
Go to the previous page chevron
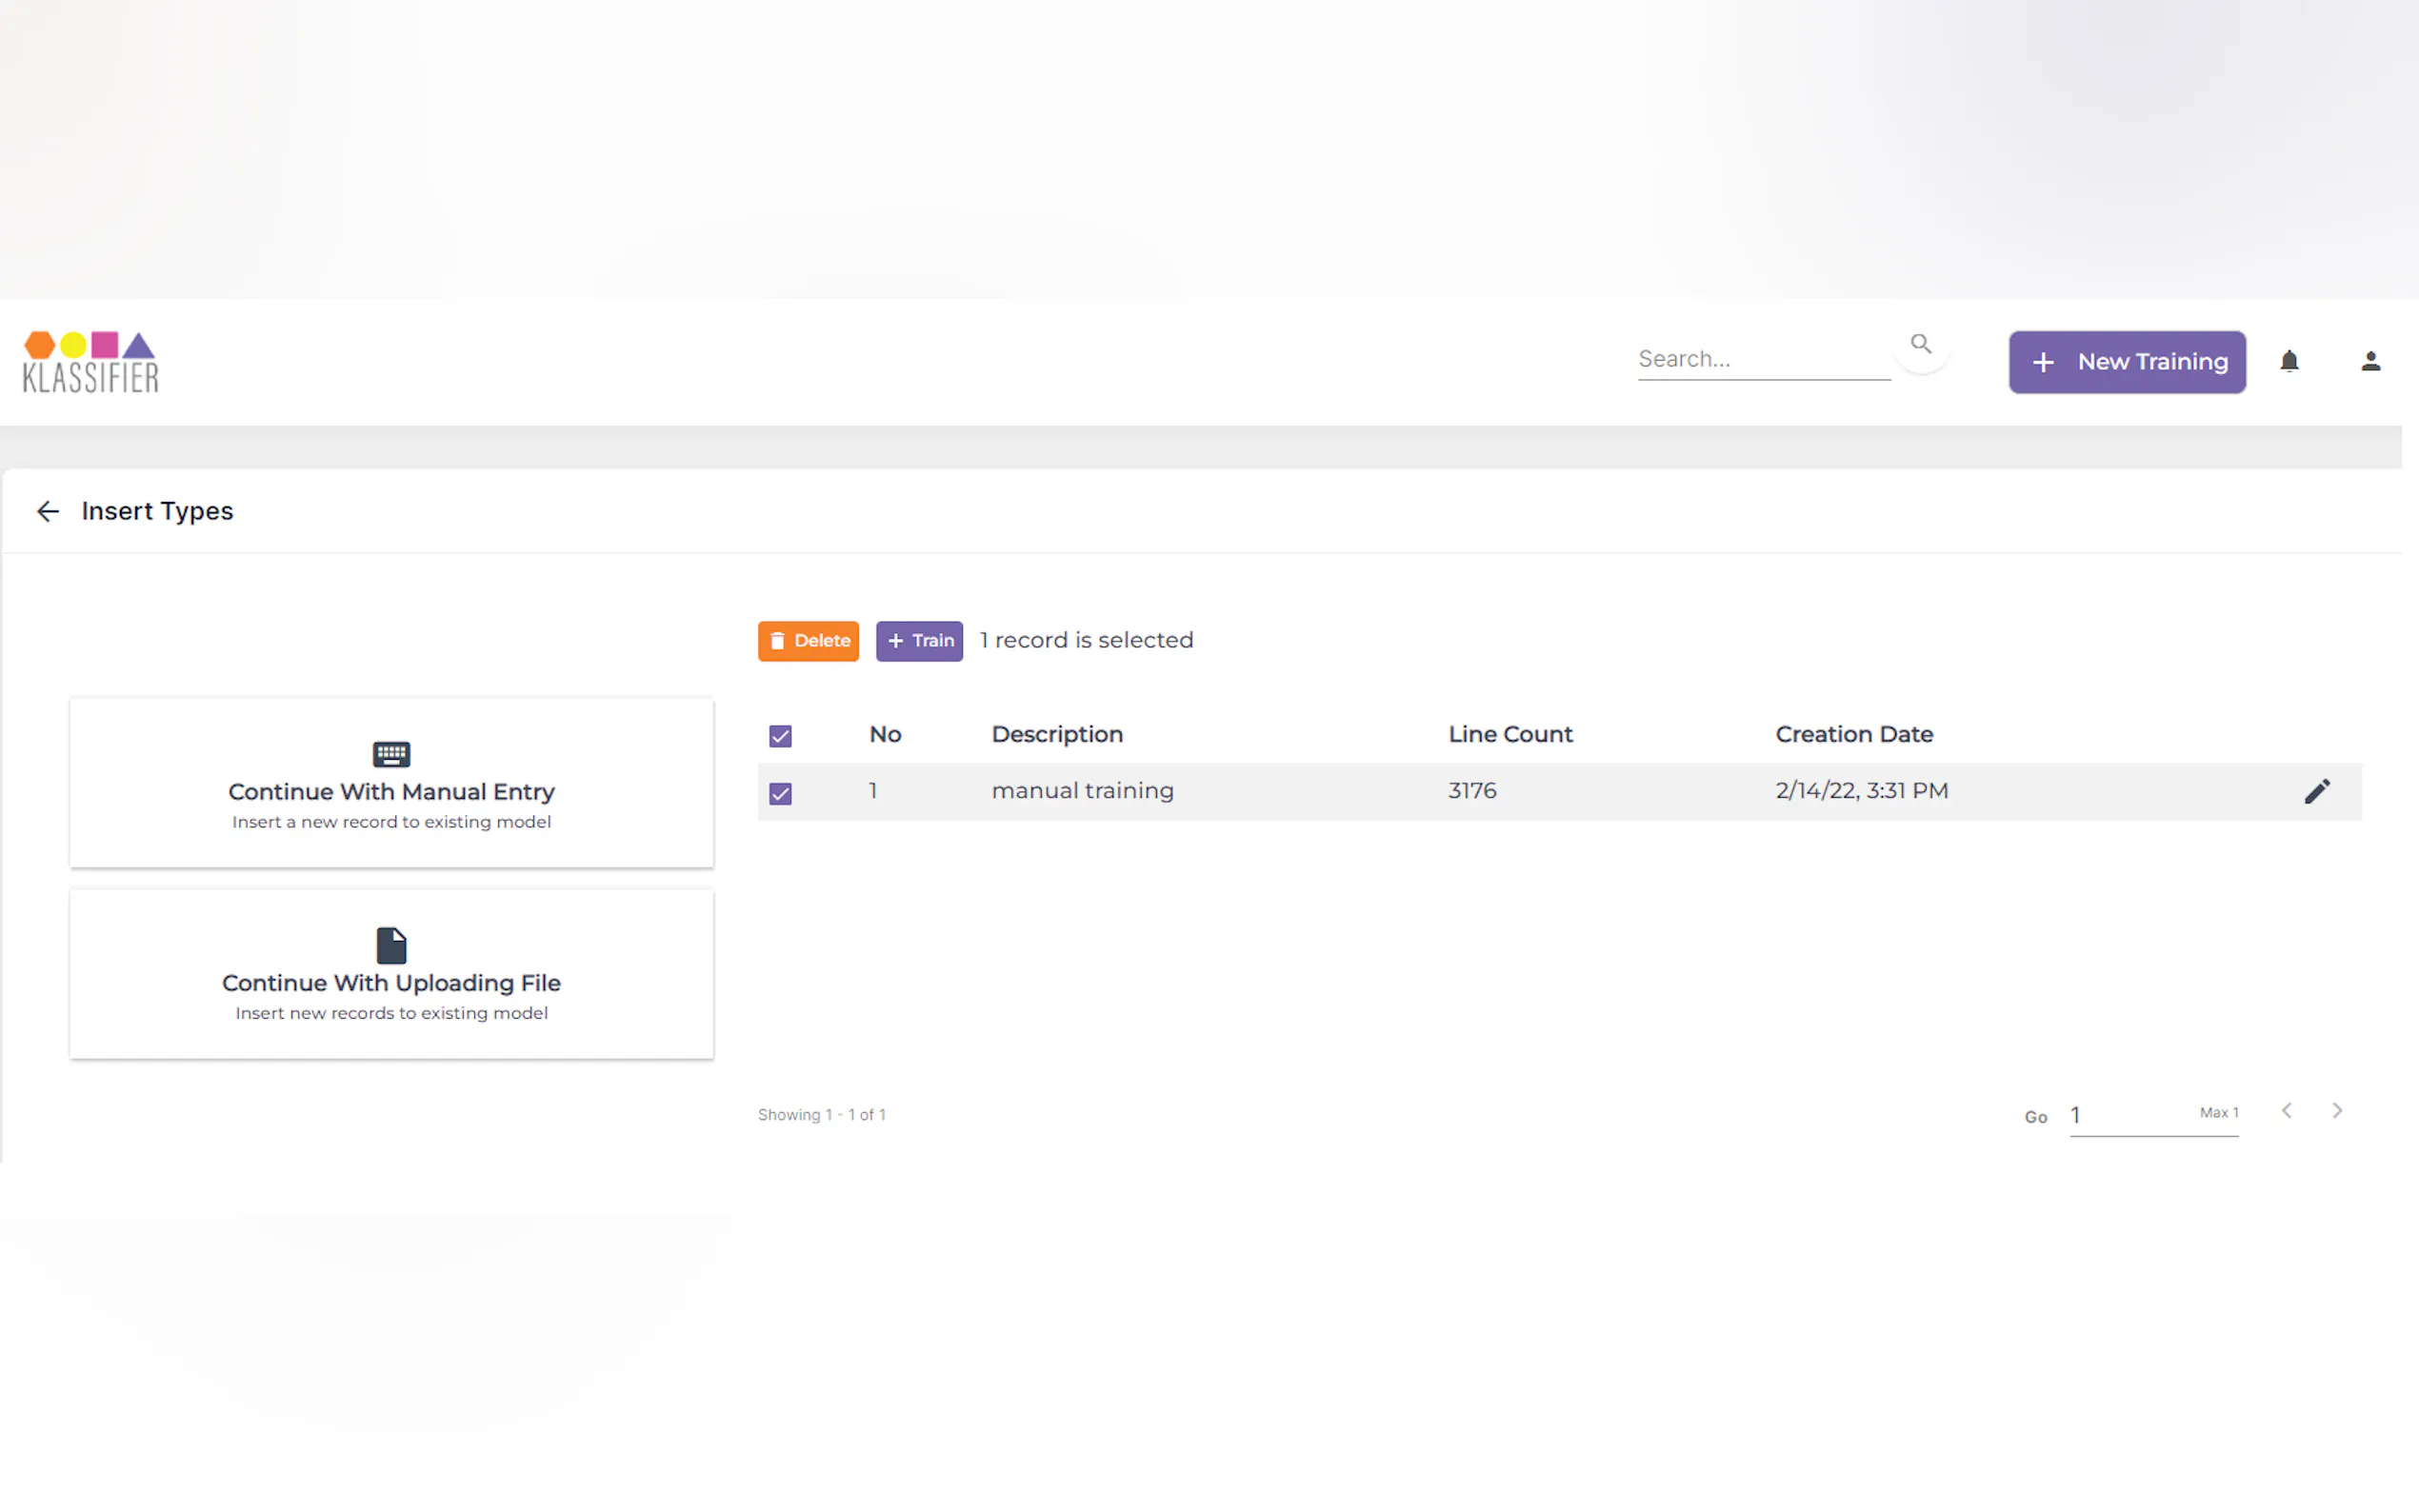click(2287, 1111)
